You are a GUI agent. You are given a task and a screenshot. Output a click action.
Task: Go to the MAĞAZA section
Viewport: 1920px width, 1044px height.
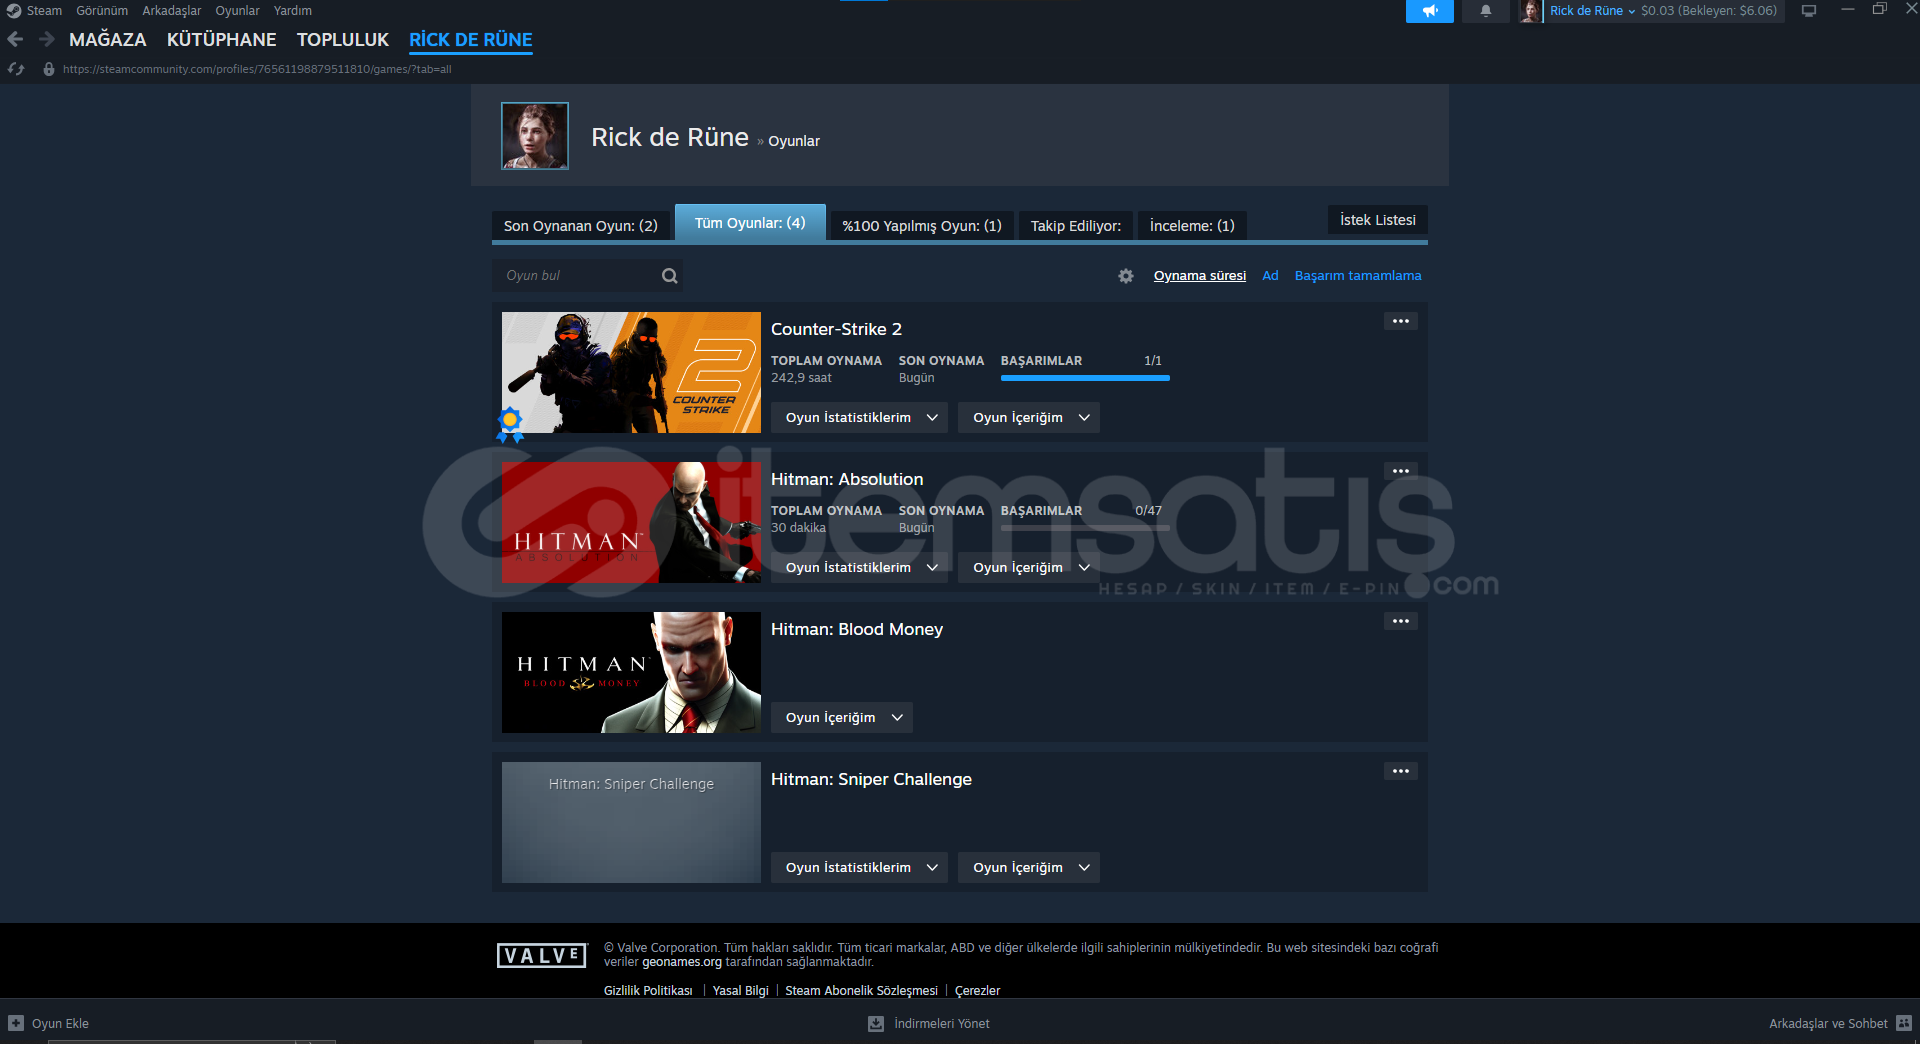point(108,40)
